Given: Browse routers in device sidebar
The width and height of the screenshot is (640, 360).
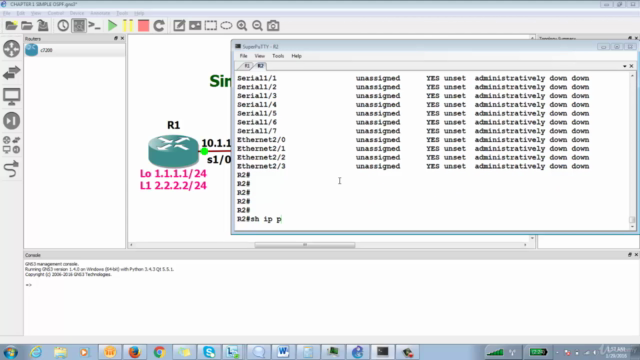Looking at the screenshot, I should (11, 49).
